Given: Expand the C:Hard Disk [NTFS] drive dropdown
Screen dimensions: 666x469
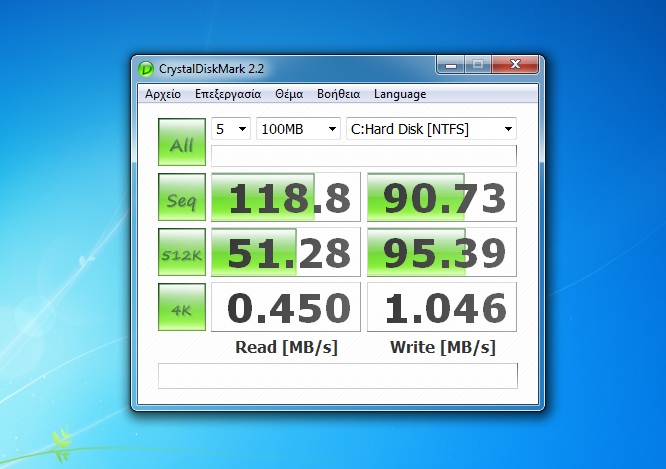Looking at the screenshot, I should pos(431,129).
